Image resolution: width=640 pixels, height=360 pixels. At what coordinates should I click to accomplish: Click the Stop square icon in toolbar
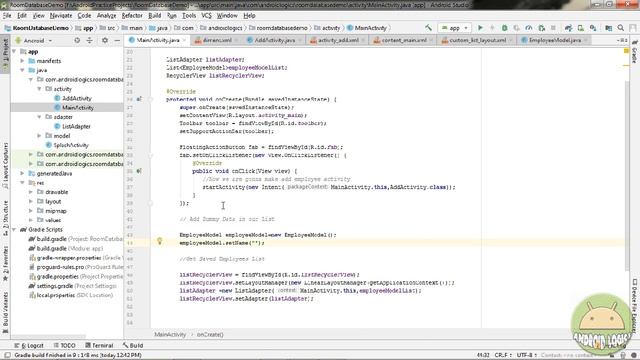[x=553, y=28]
